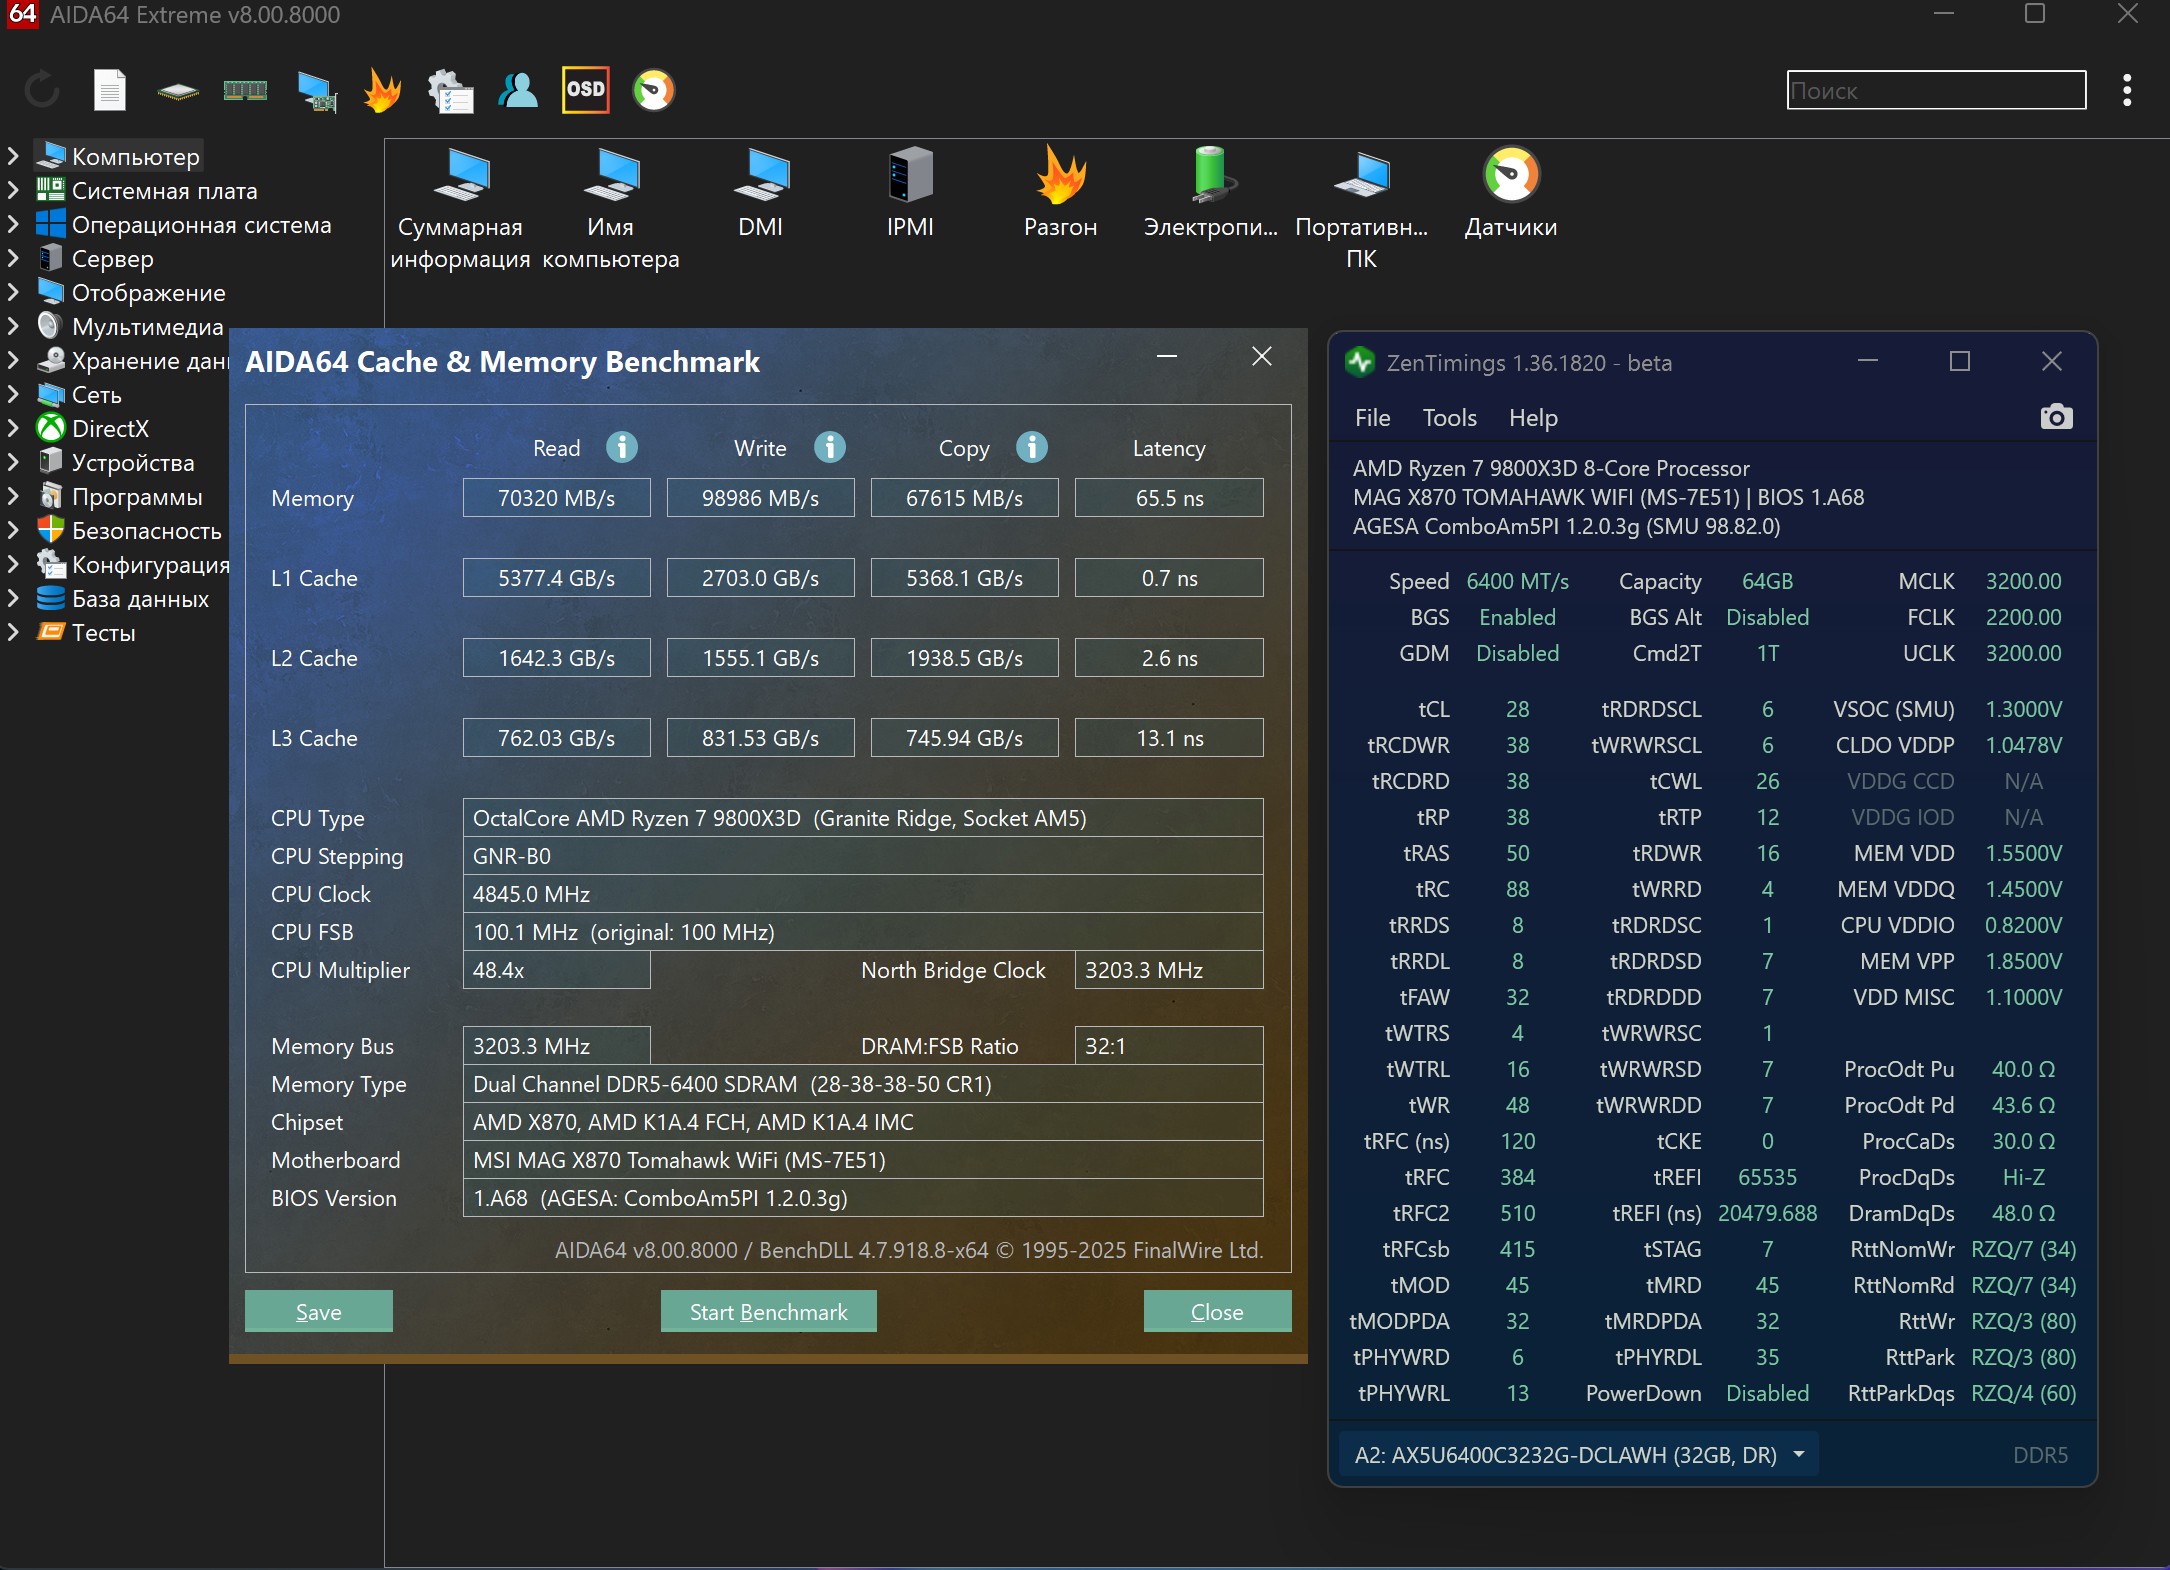Open the ZenTimings File menu
The height and width of the screenshot is (1570, 2170).
tap(1372, 418)
